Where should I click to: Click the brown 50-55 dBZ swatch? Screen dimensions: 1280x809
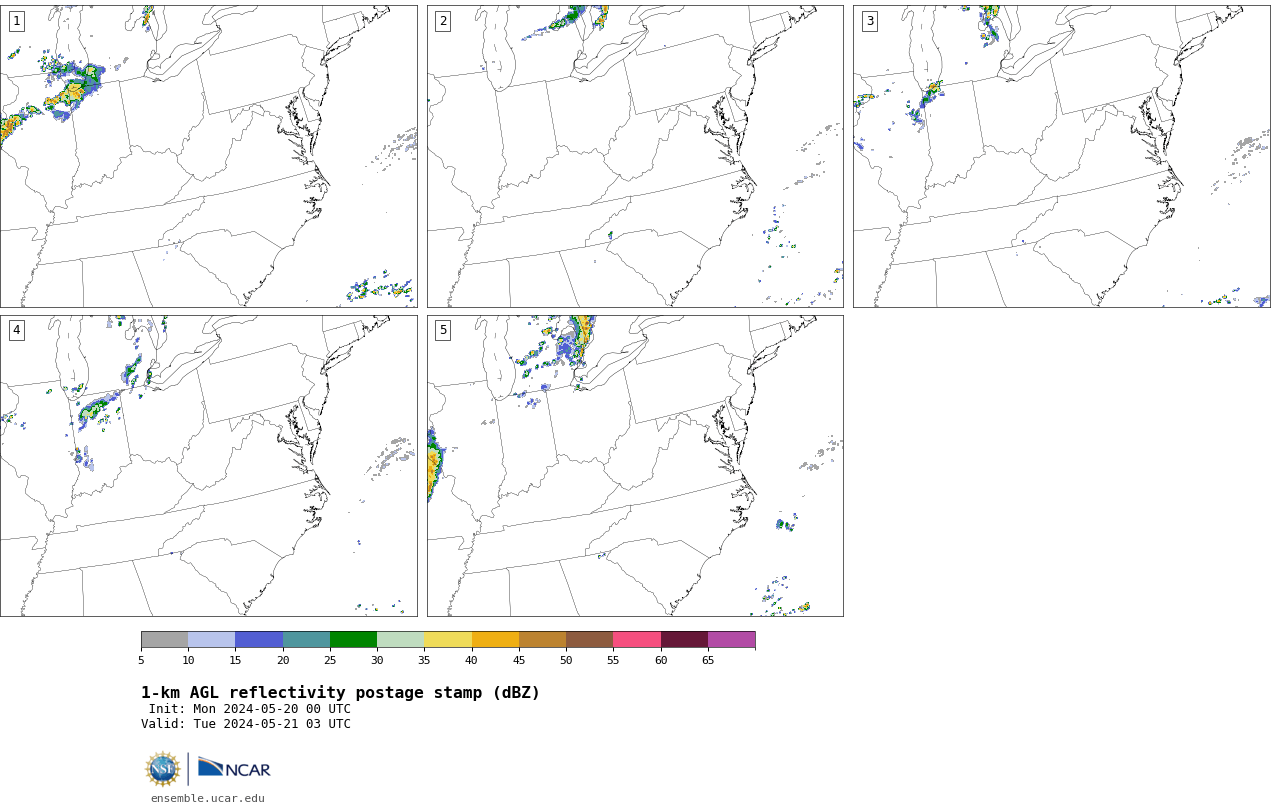589,640
